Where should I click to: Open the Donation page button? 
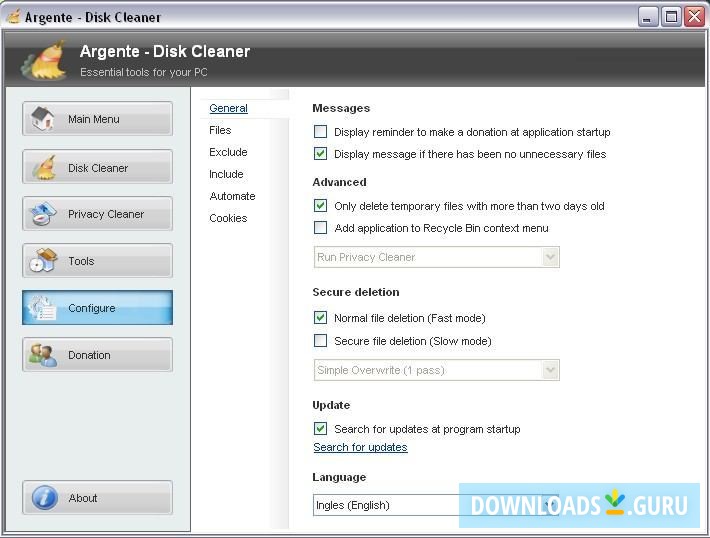coord(97,355)
